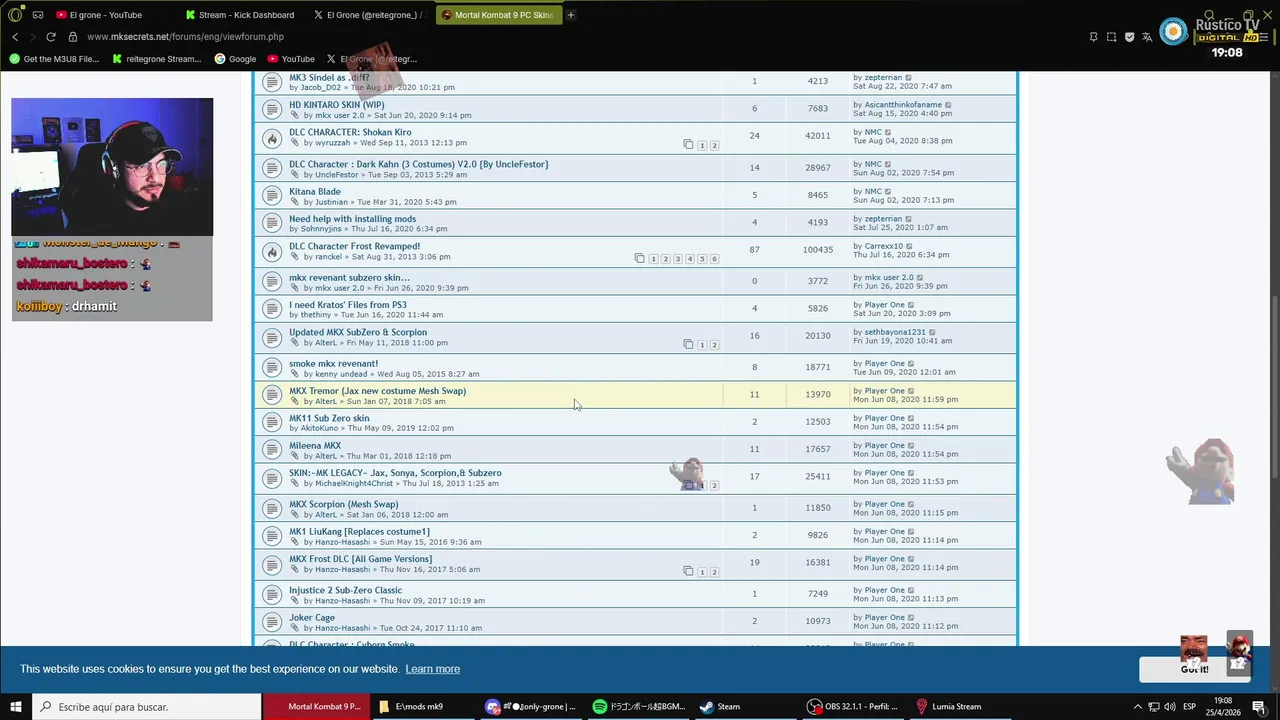The width and height of the screenshot is (1280, 720).
Task: Jump to last post of Mileena MKX
Action: tap(911, 446)
